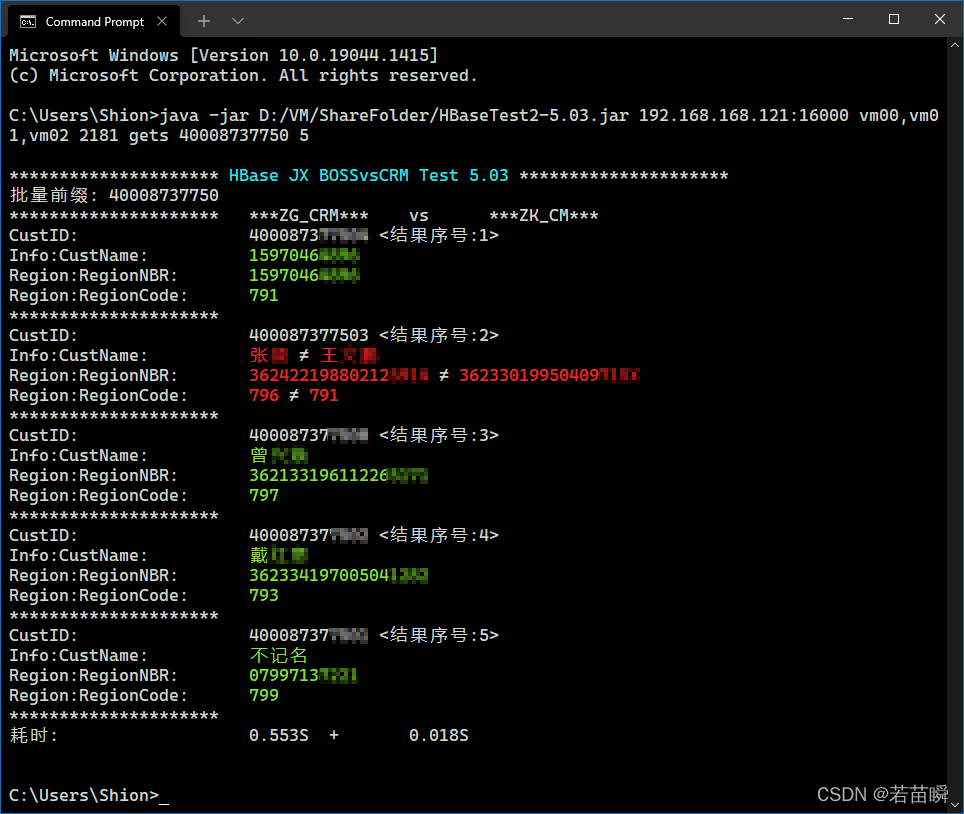Close the terminal window
The width and height of the screenshot is (964, 814).
[939, 19]
